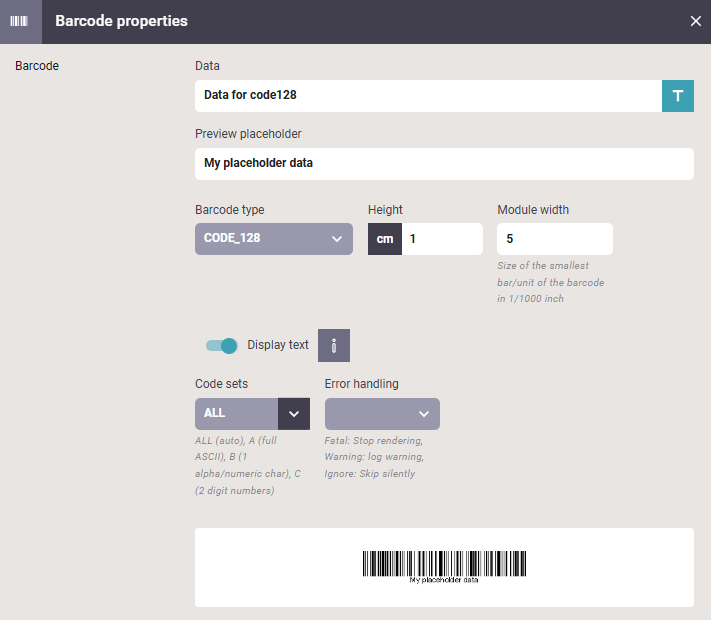Click the Error handling chevron arrow

(x=424, y=414)
